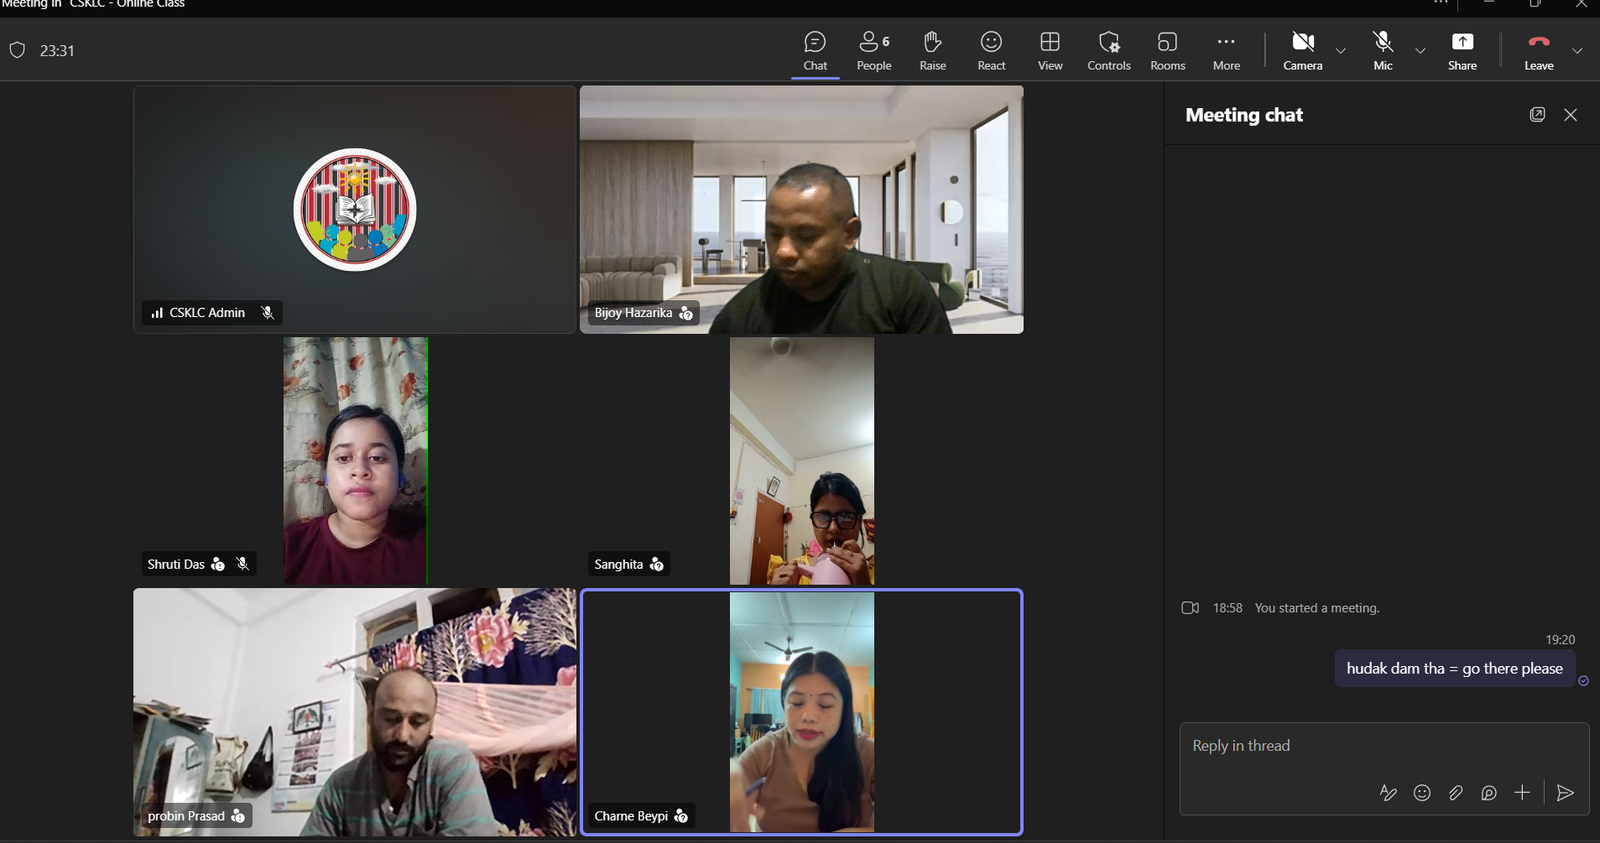
Task: Attach a file to the chat message
Action: click(x=1456, y=793)
